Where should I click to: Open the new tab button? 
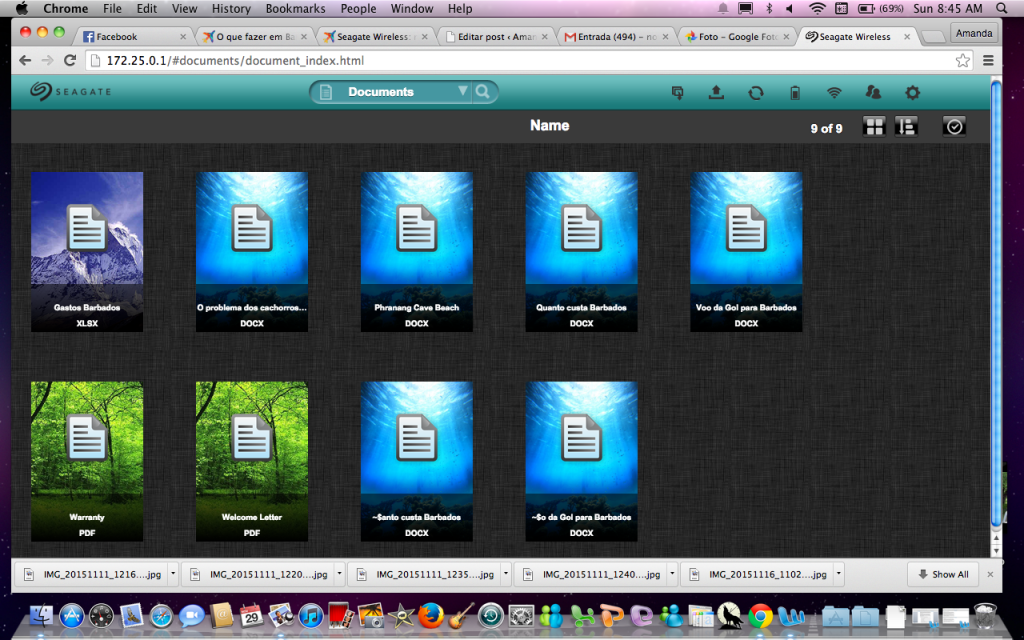coord(933,37)
